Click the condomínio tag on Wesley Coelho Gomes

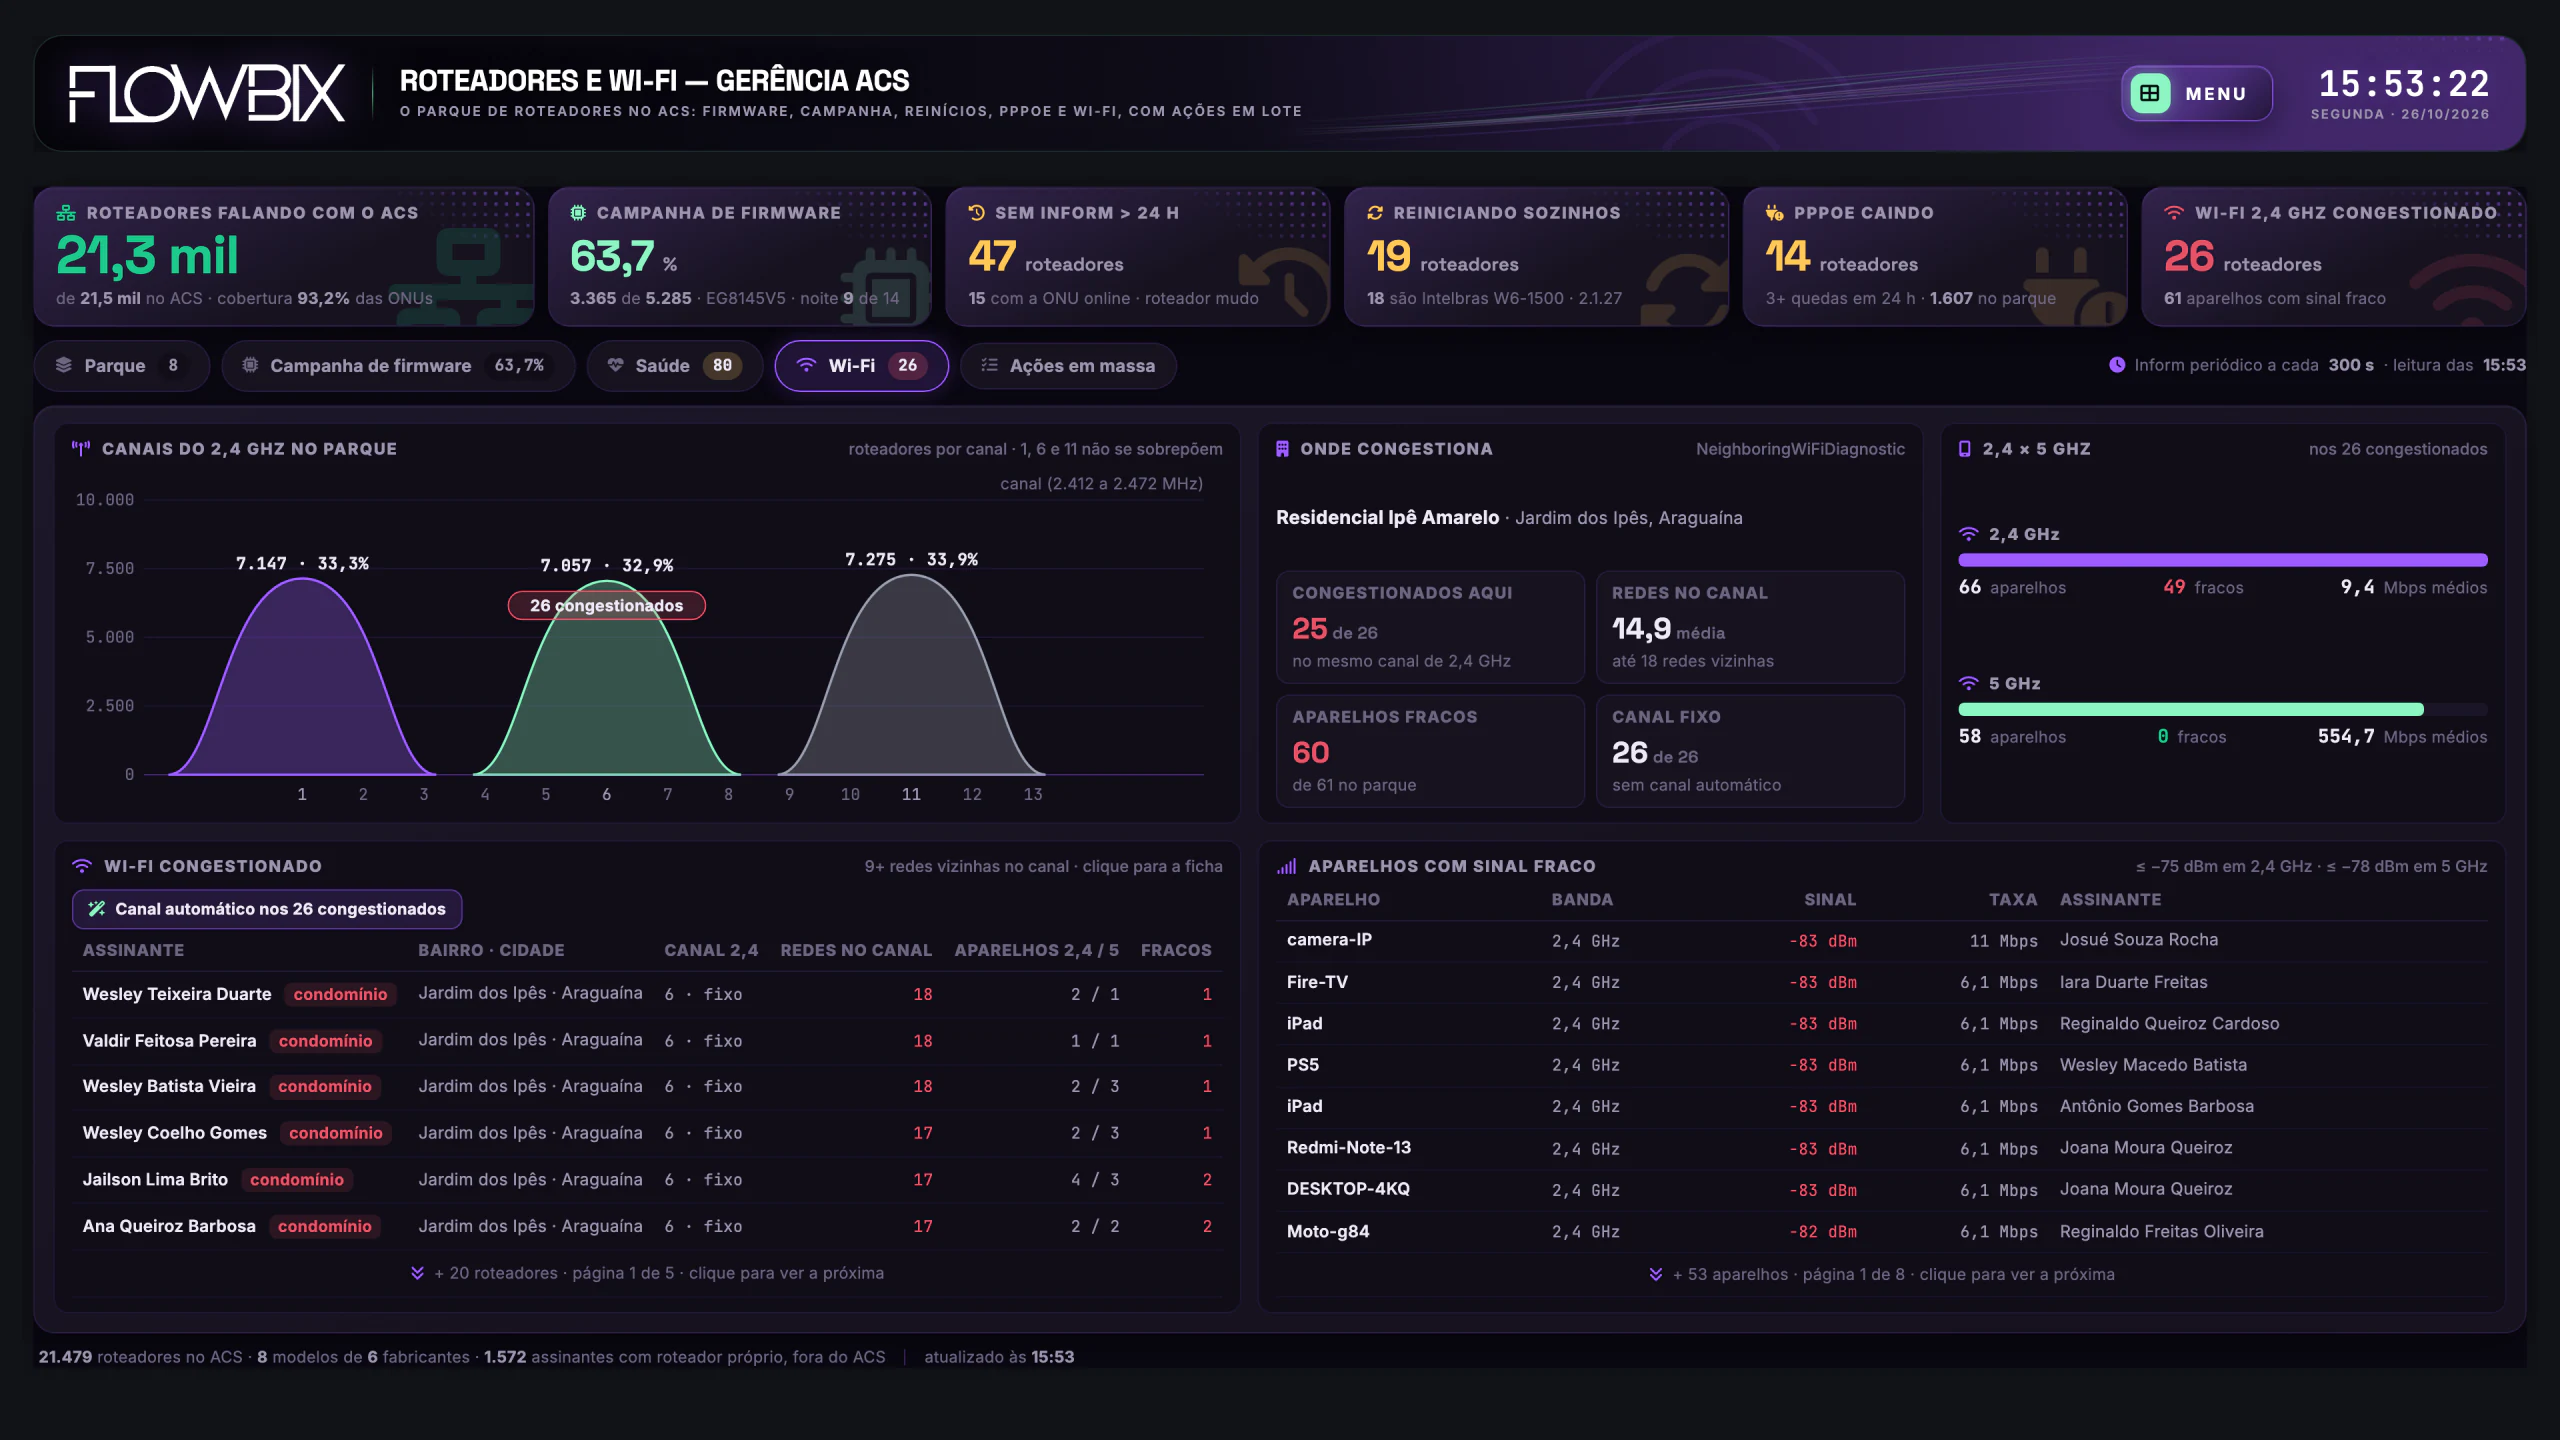click(x=336, y=1133)
